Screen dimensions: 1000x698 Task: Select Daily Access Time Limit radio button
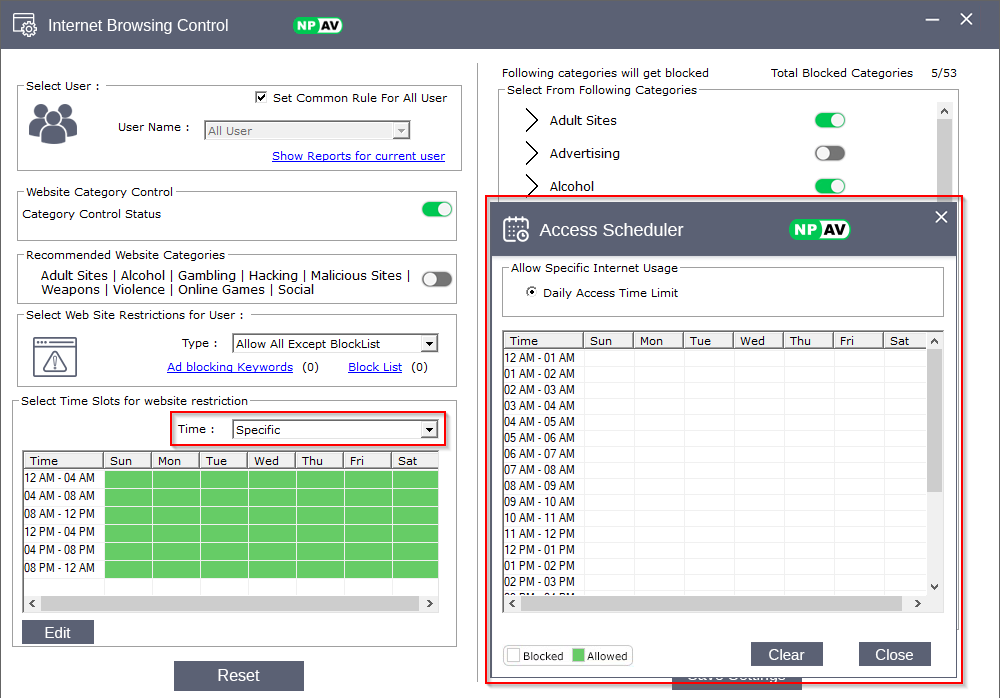click(531, 293)
